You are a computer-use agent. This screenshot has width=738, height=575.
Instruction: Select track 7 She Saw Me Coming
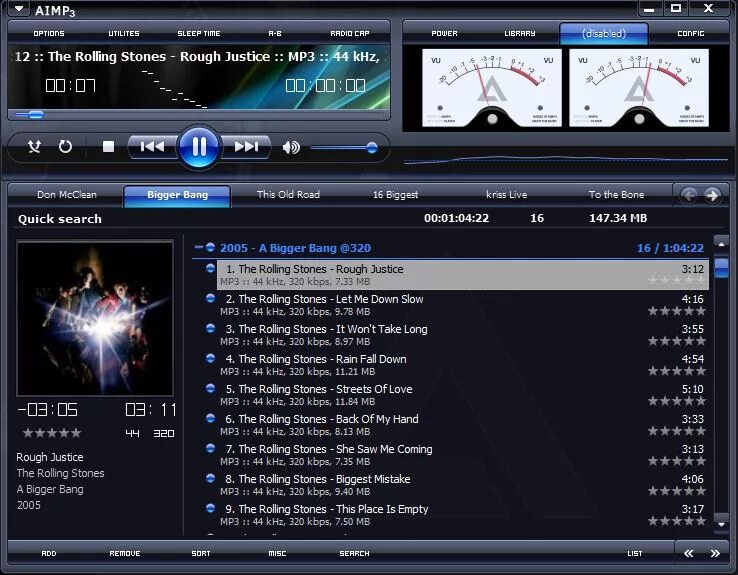click(463, 455)
